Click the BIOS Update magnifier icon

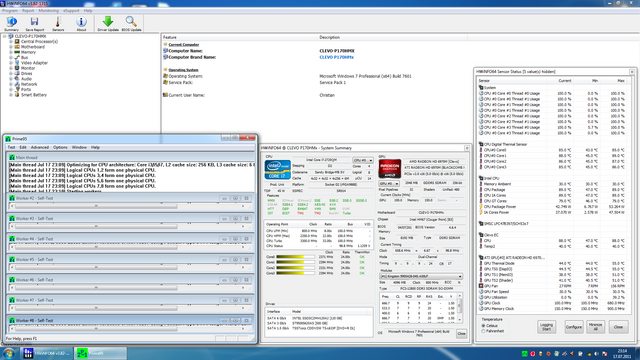coord(131,24)
